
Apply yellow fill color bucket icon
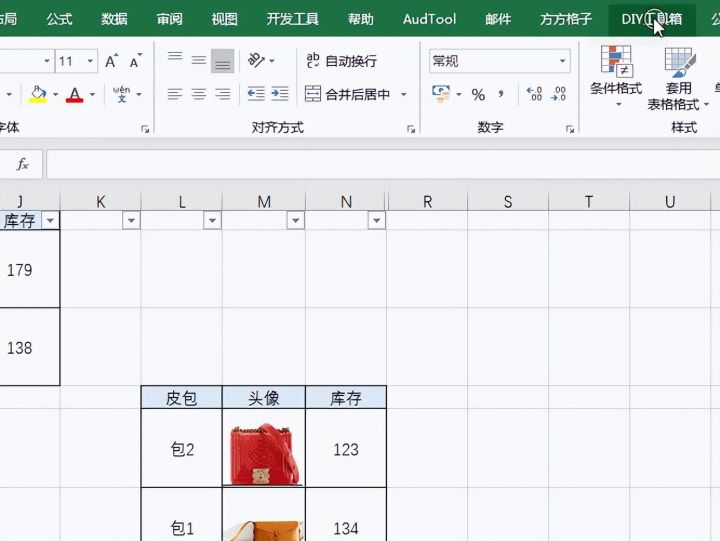pyautogui.click(x=38, y=95)
